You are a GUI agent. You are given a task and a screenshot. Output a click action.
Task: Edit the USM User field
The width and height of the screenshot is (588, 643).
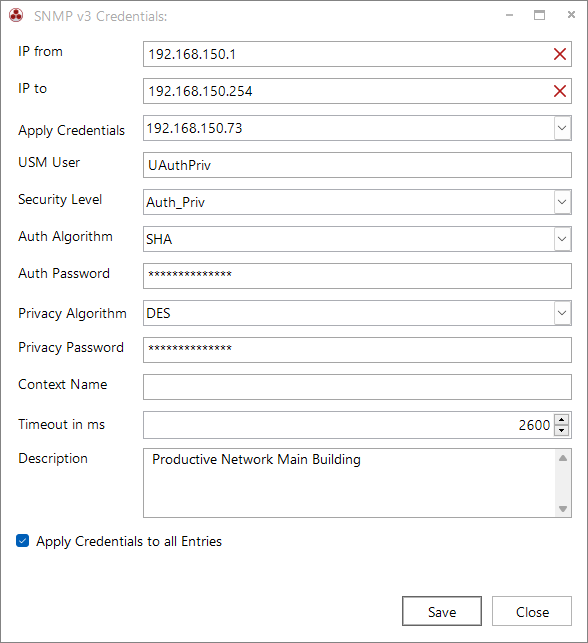tap(357, 165)
